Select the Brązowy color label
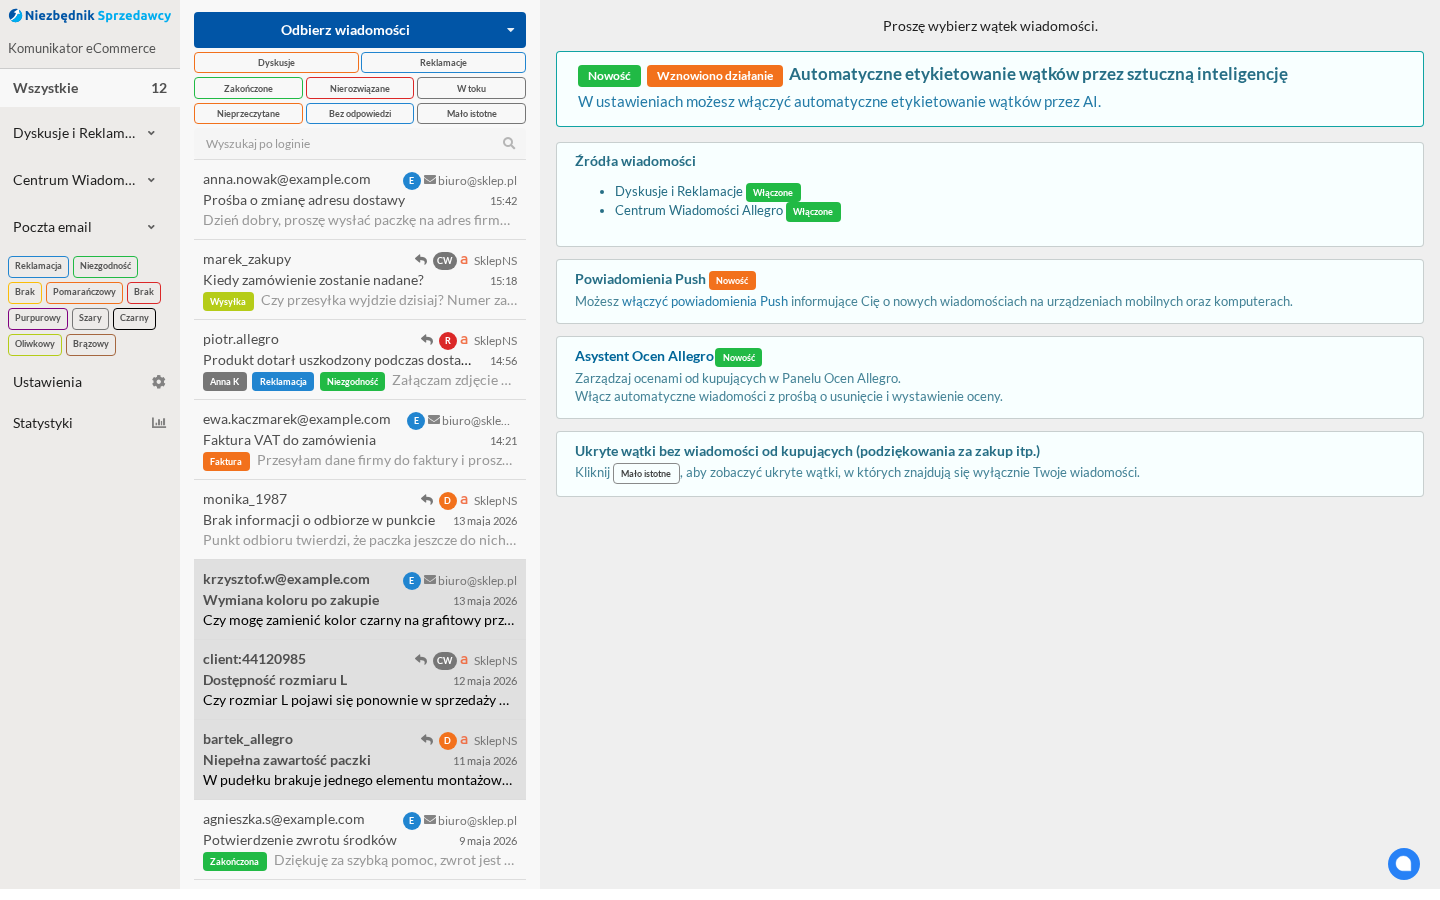Viewport: 1440px width, 900px height. (91, 345)
